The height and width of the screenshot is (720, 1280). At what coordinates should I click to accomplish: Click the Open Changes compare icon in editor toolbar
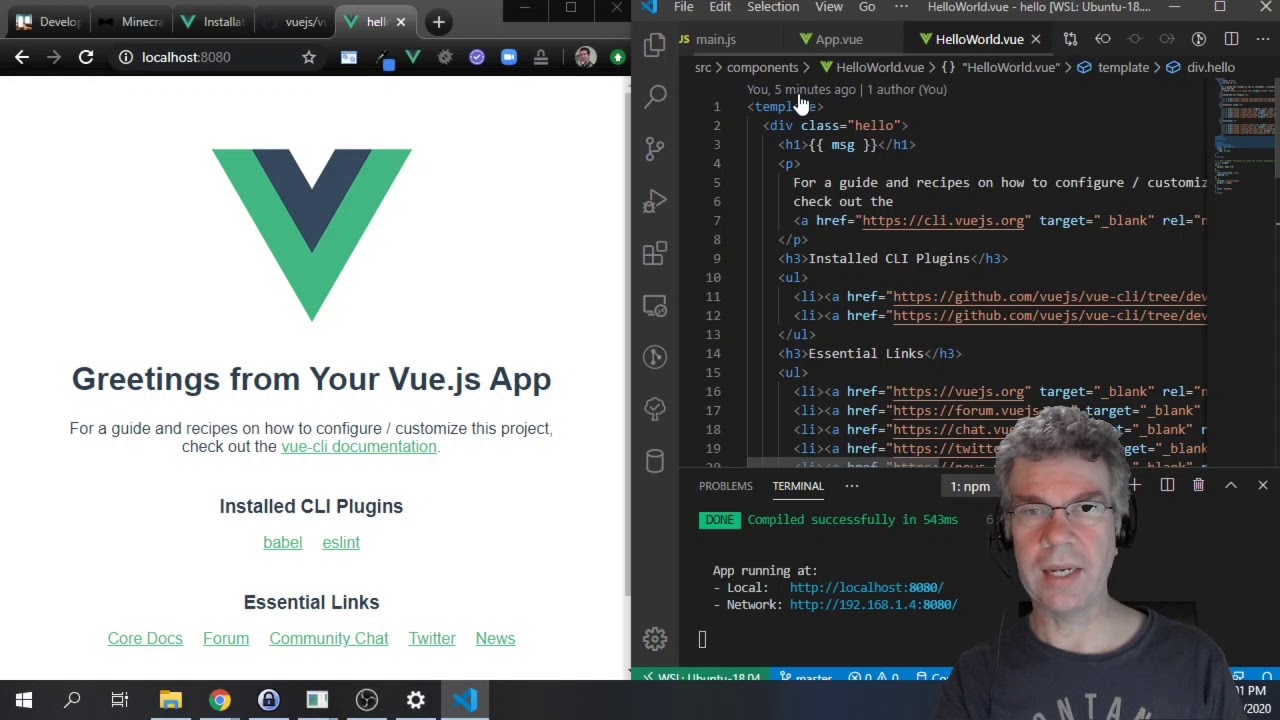1070,39
